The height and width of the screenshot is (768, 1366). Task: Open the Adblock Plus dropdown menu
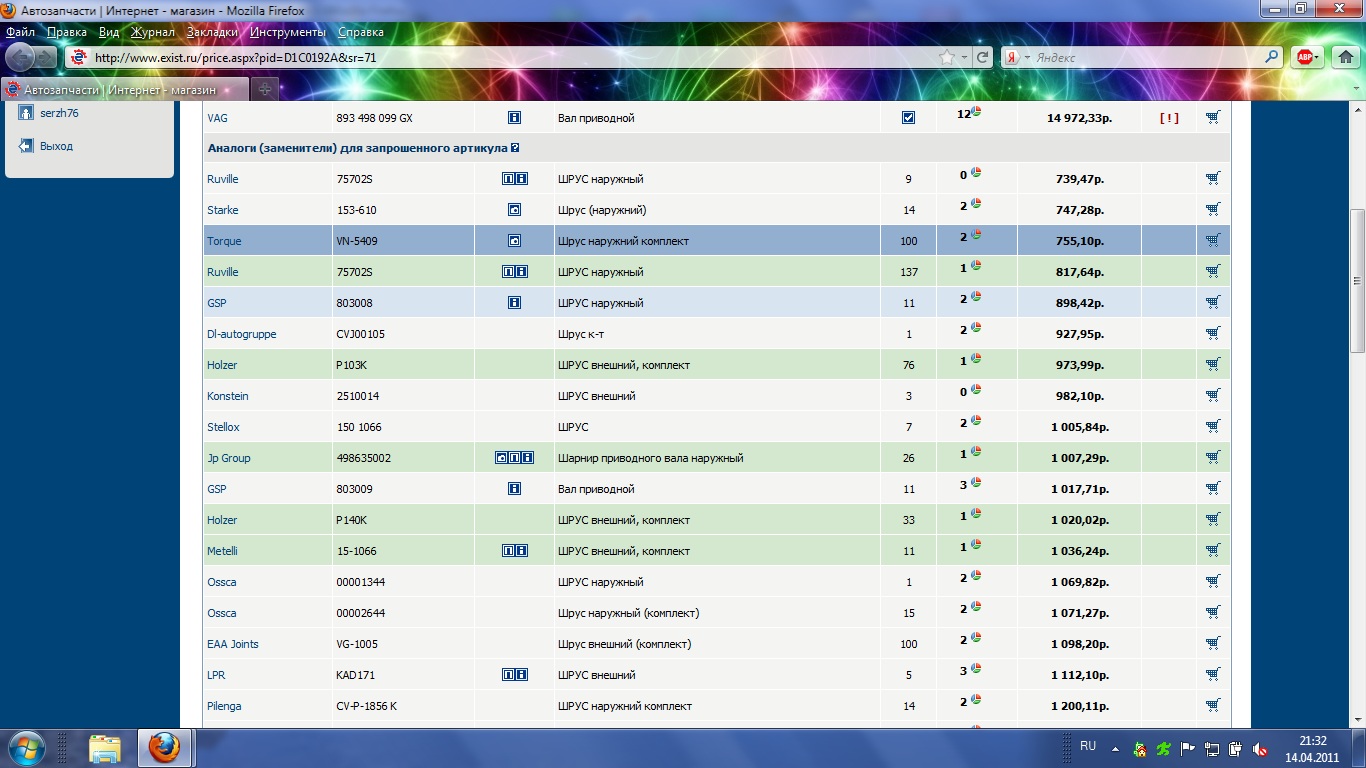pos(1317,58)
